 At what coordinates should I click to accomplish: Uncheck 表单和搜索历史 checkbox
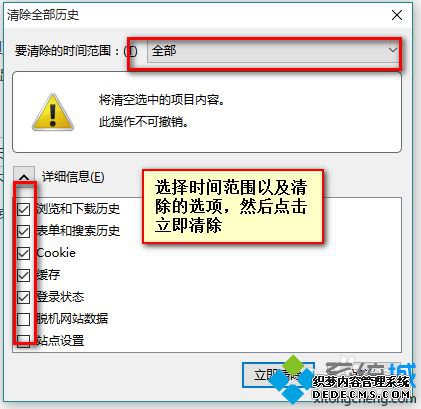(x=24, y=231)
